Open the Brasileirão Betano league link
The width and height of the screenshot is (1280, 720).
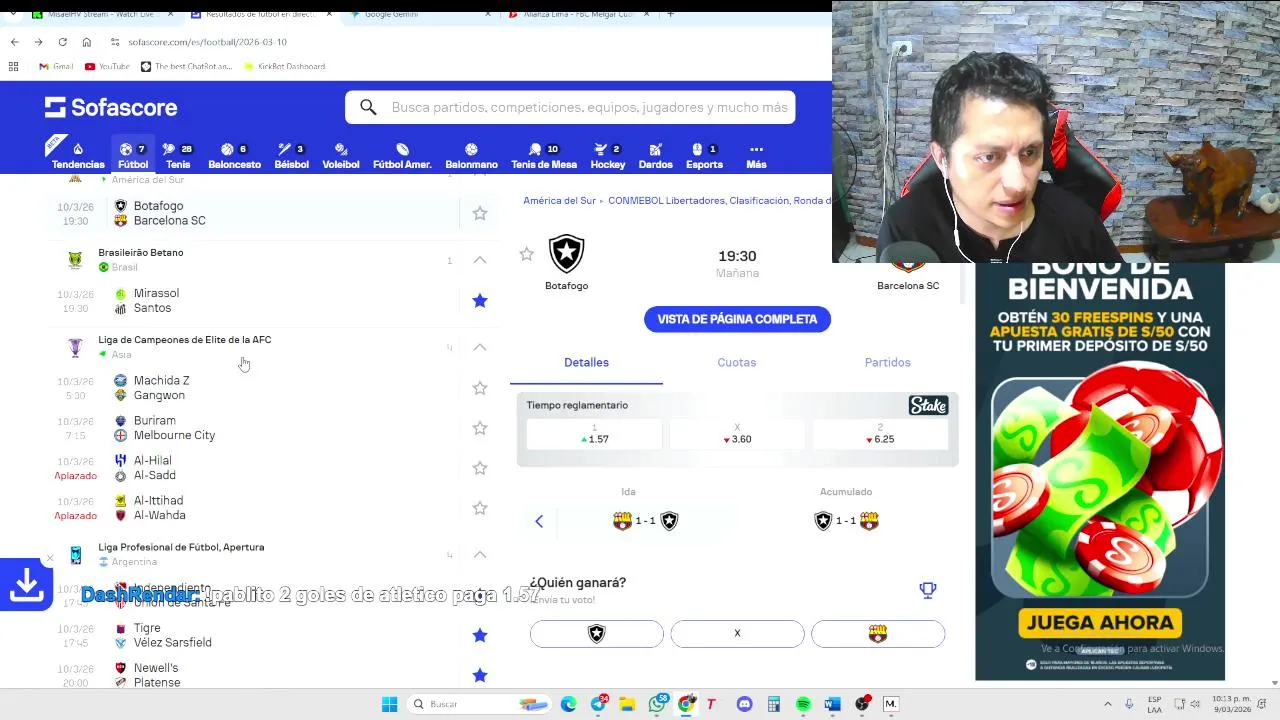tap(141, 253)
